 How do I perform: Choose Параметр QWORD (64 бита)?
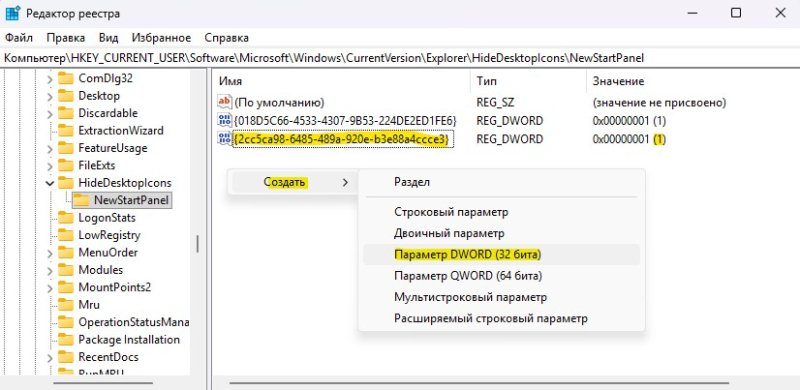501,276
